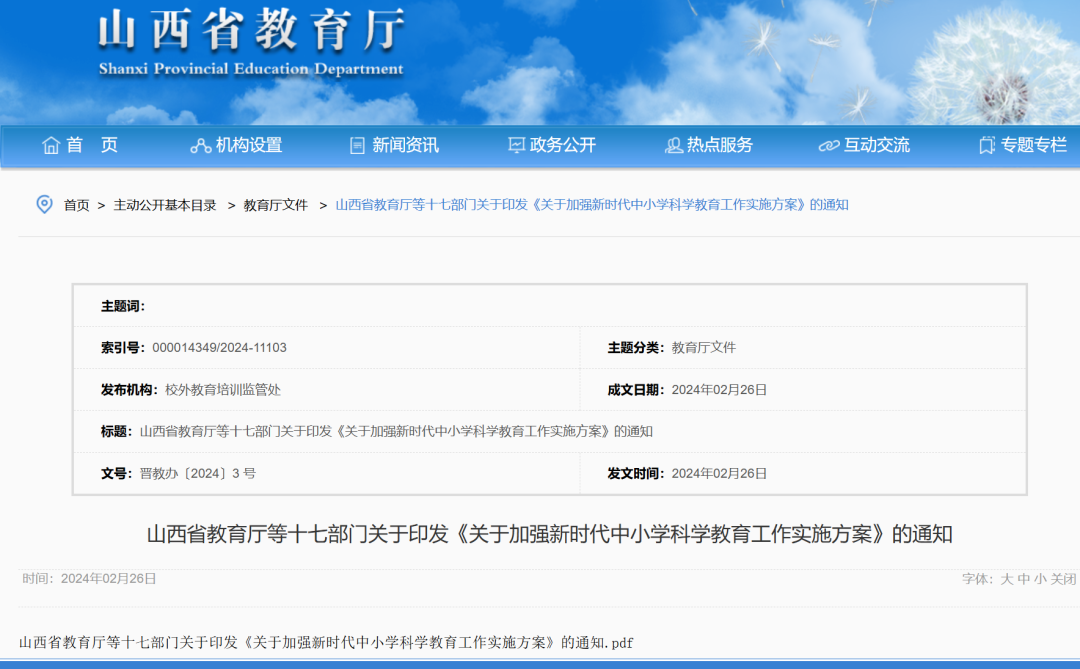Click 关闭 next to the font controls
This screenshot has height=669, width=1080.
[x=1061, y=579]
